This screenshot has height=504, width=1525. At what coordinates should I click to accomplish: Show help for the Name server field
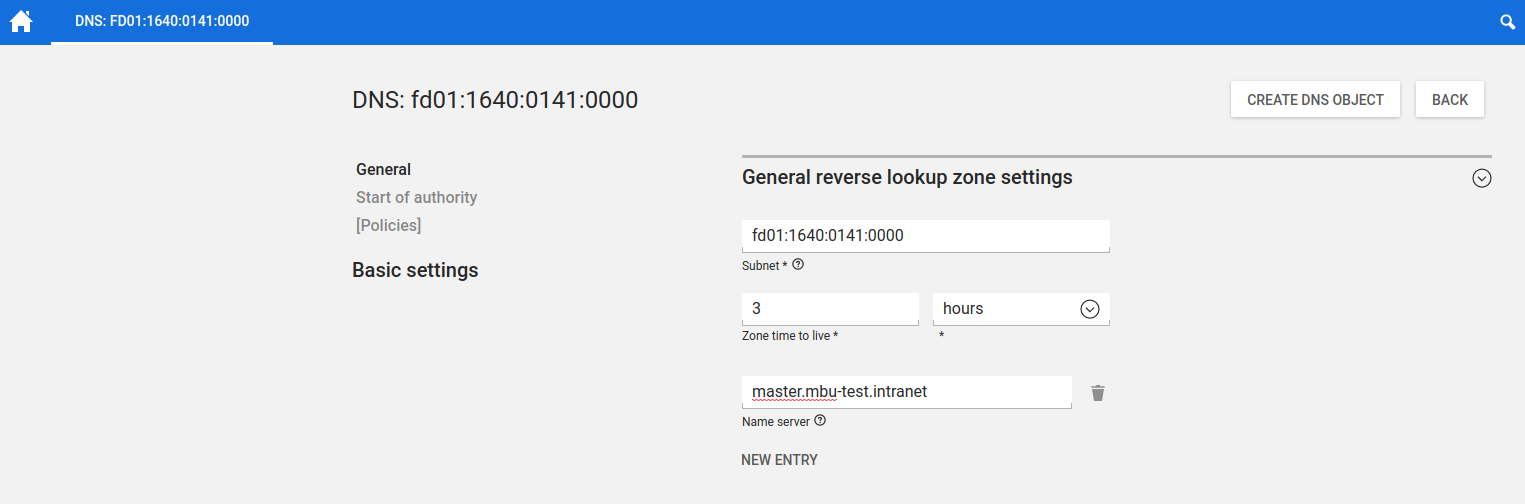click(x=820, y=421)
